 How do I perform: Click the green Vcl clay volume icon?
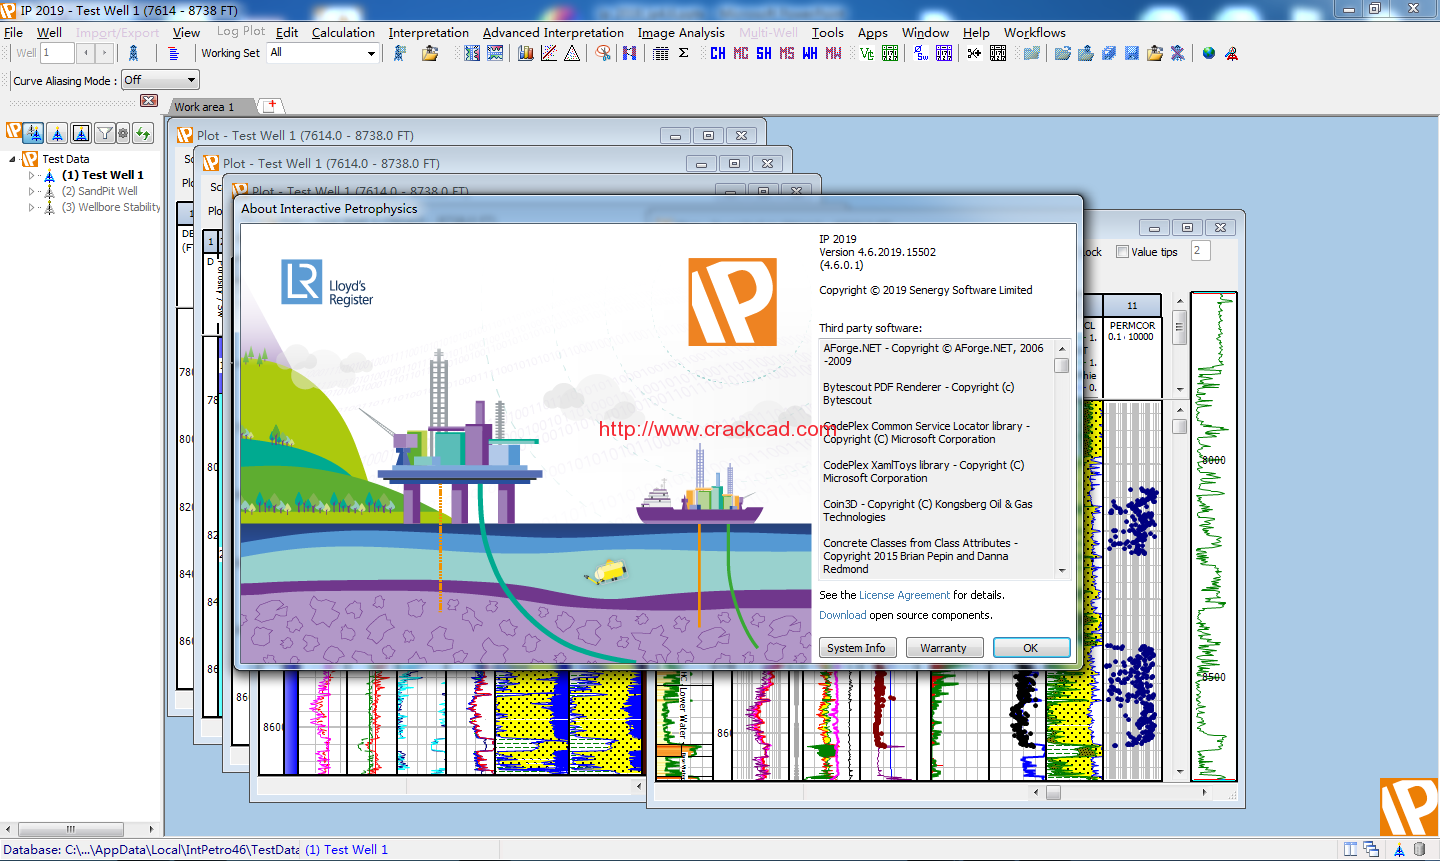click(866, 53)
